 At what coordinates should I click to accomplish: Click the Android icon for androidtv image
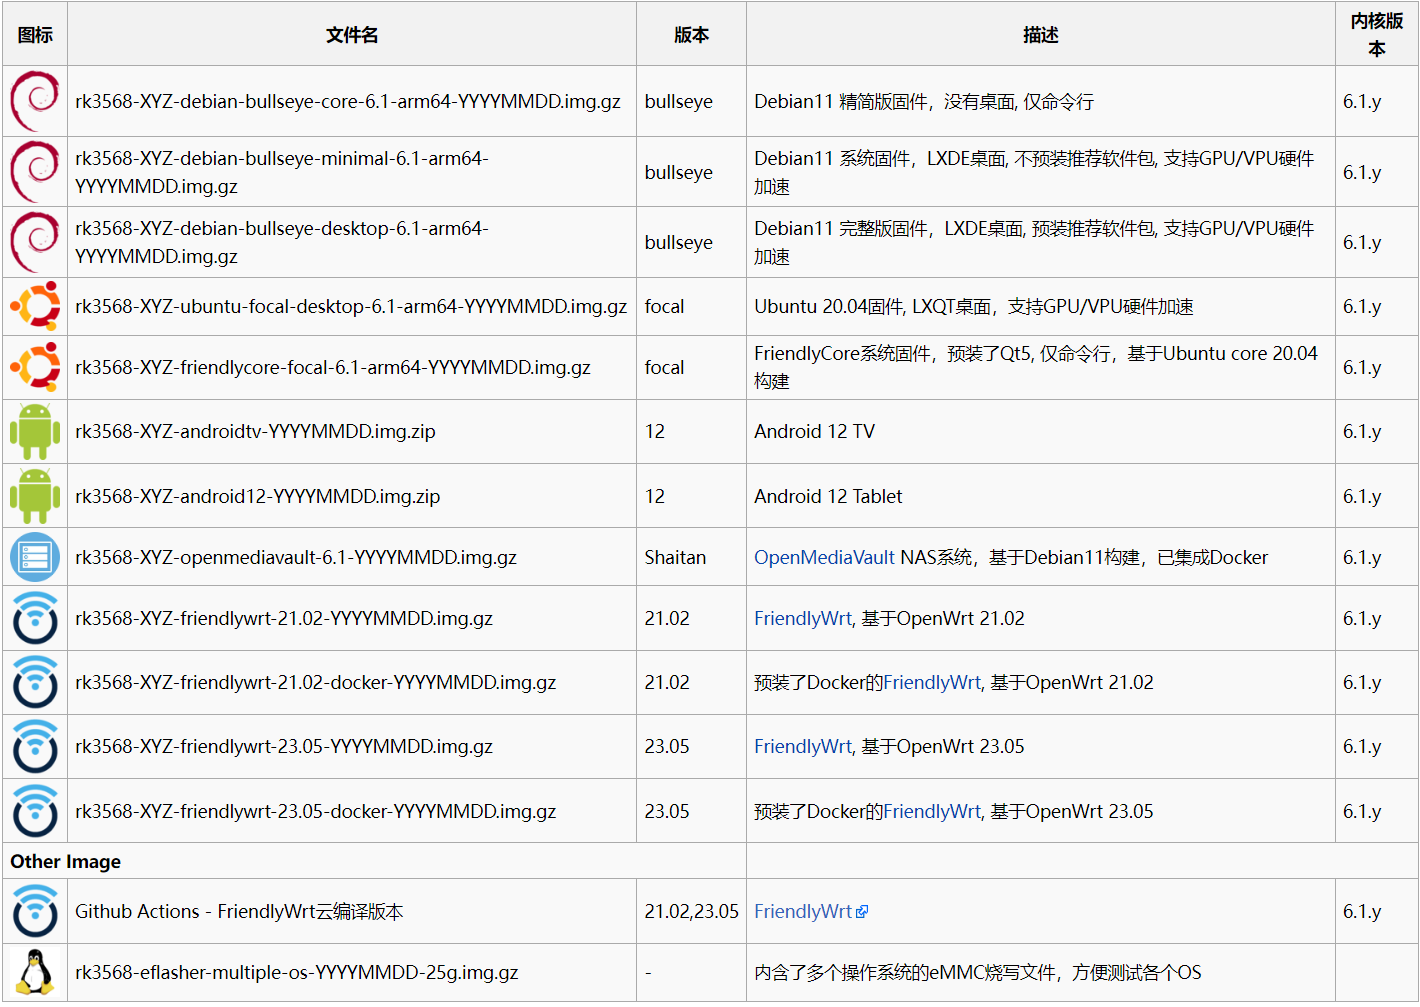(35, 431)
